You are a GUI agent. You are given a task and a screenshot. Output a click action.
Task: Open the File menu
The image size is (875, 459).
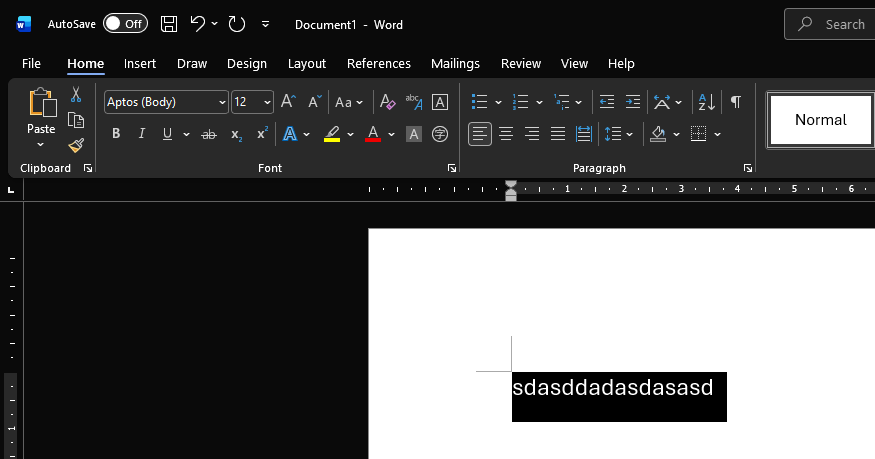click(31, 64)
